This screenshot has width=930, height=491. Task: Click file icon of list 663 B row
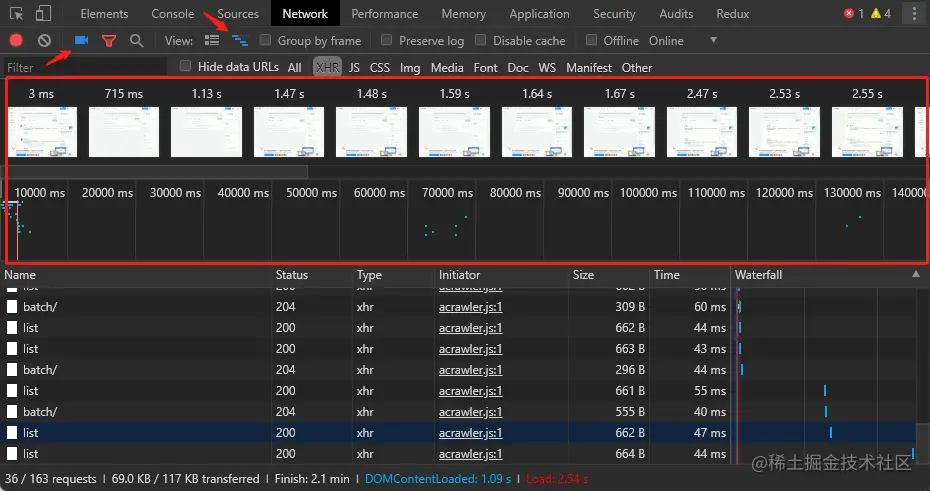tap(12, 349)
